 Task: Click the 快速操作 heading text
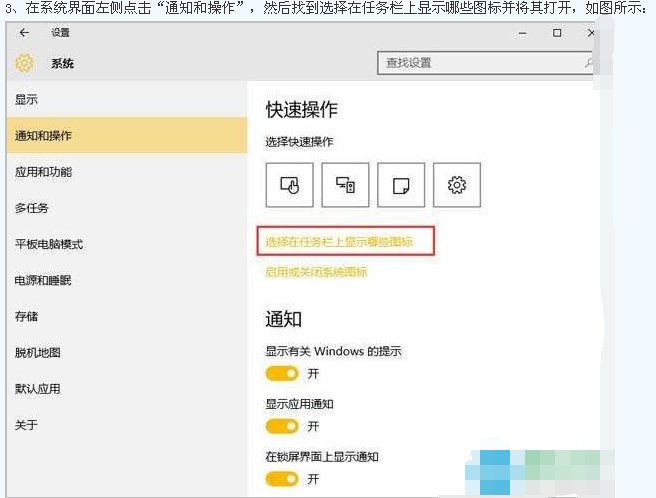[302, 110]
